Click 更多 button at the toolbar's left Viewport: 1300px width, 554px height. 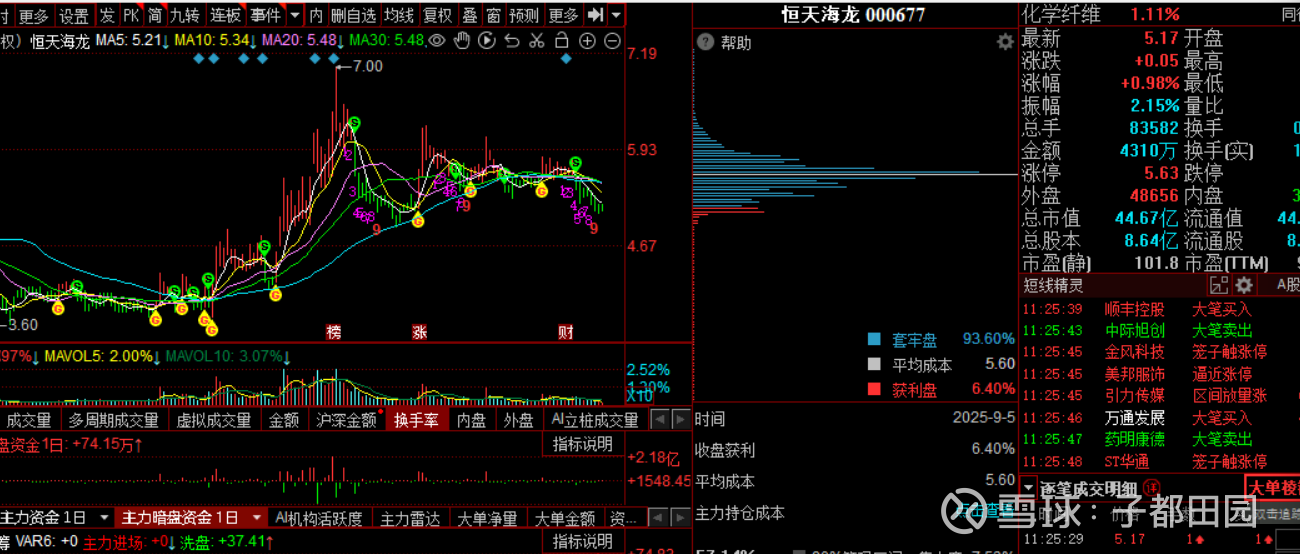[33, 15]
